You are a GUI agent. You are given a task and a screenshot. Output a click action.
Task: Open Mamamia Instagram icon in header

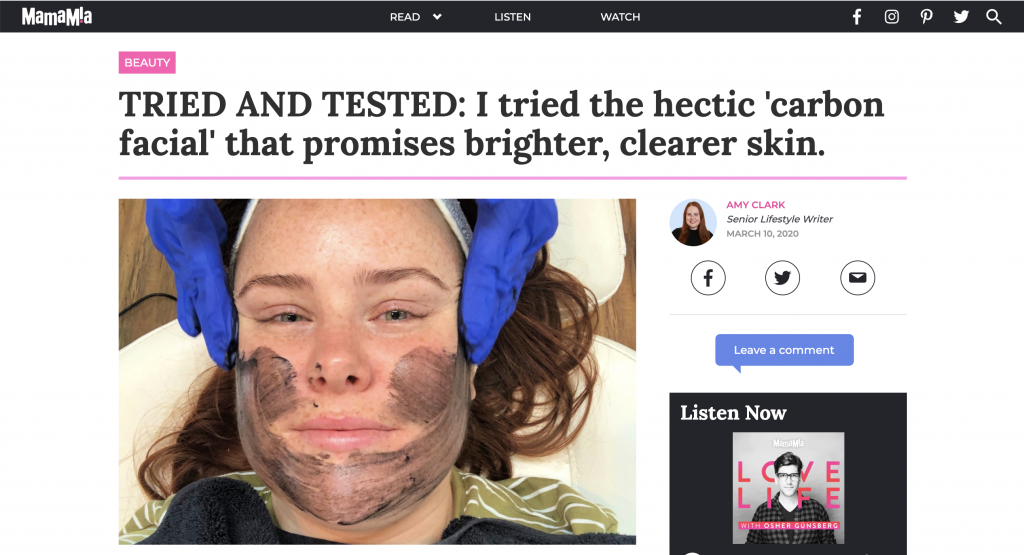[x=891, y=17]
